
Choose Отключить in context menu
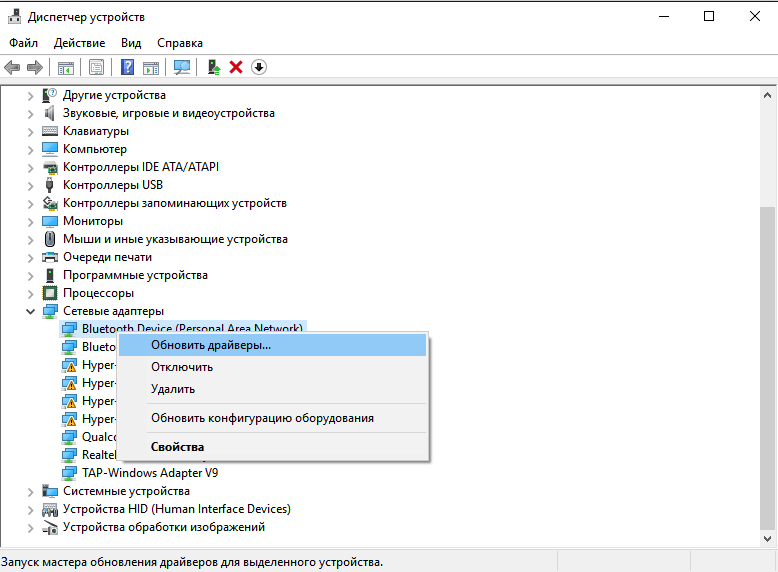pyautogui.click(x=272, y=367)
